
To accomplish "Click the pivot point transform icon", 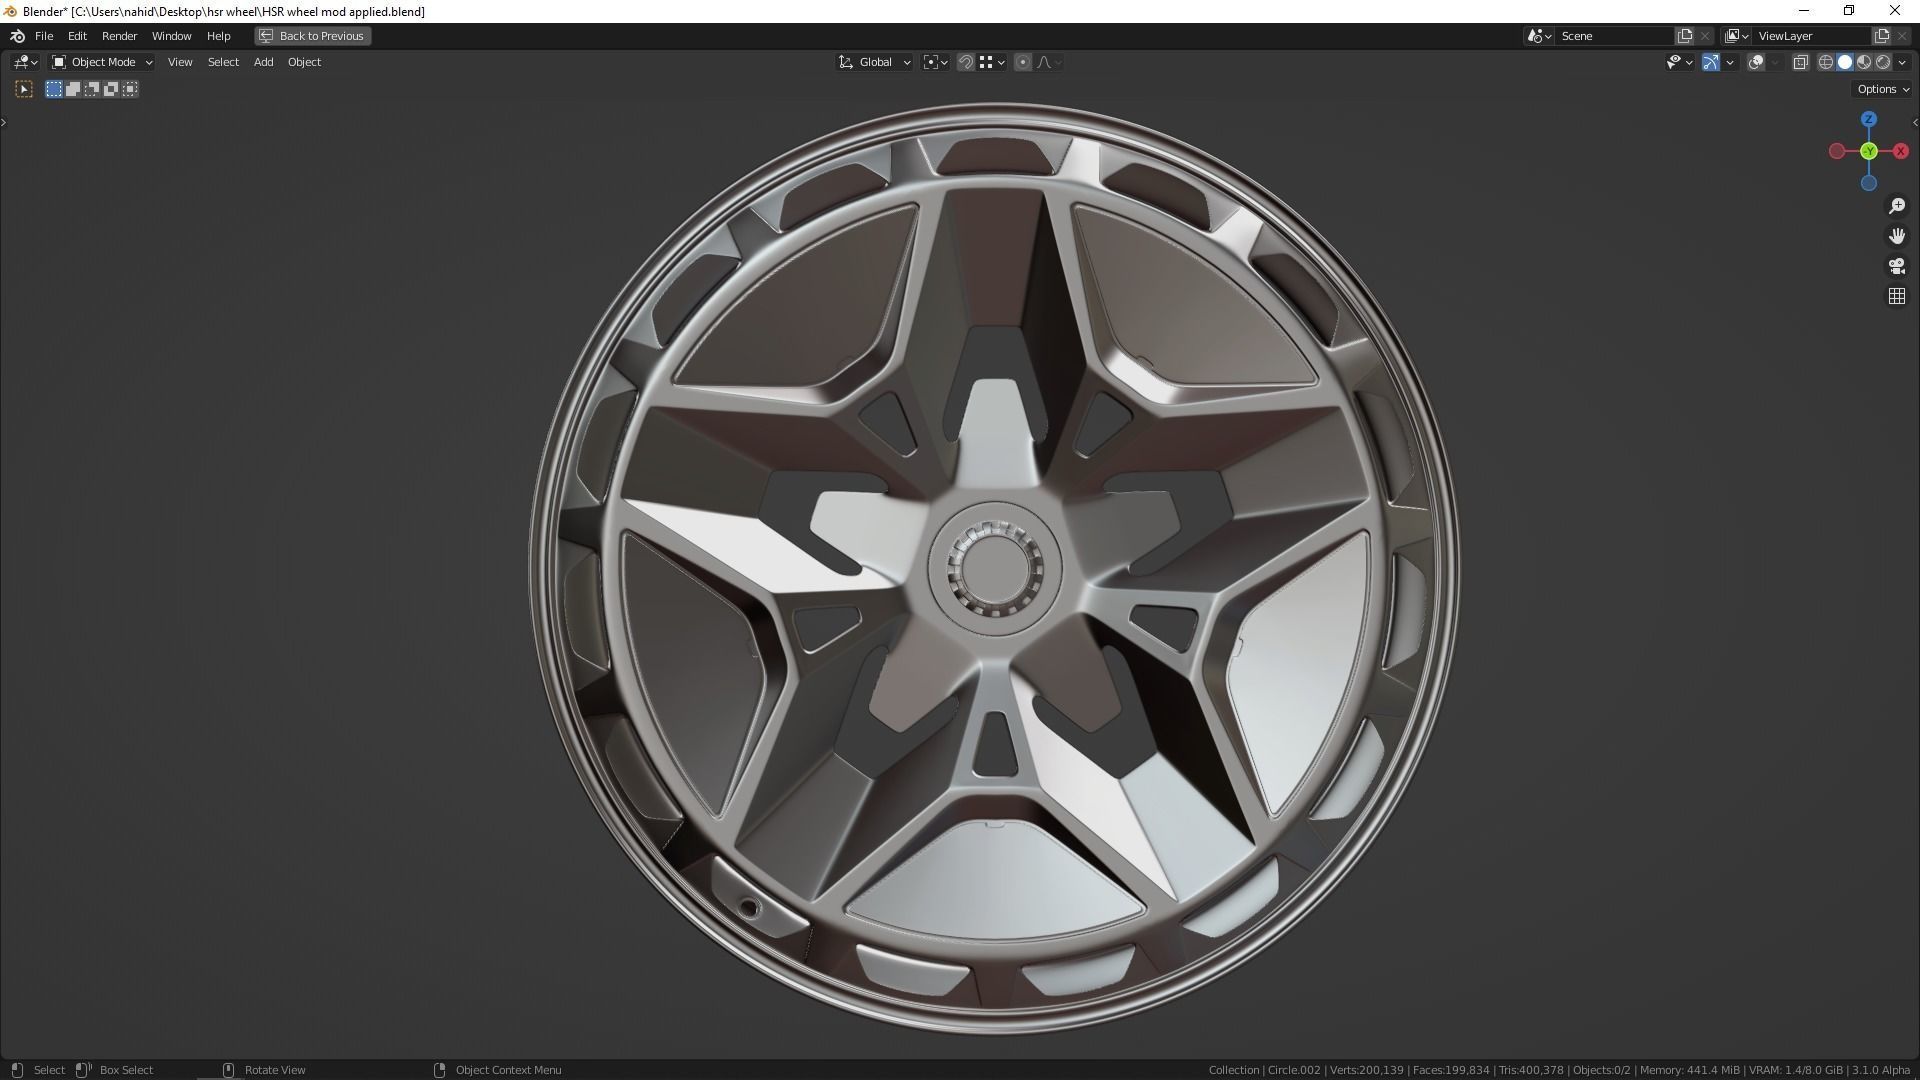I will [x=932, y=62].
